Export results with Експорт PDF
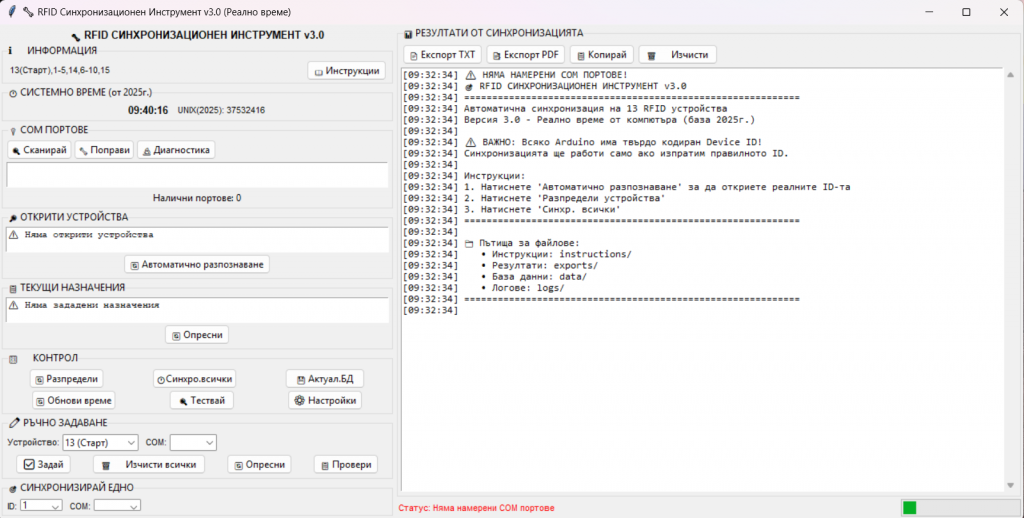Screen dimensions: 1024x518 [x=527, y=54]
